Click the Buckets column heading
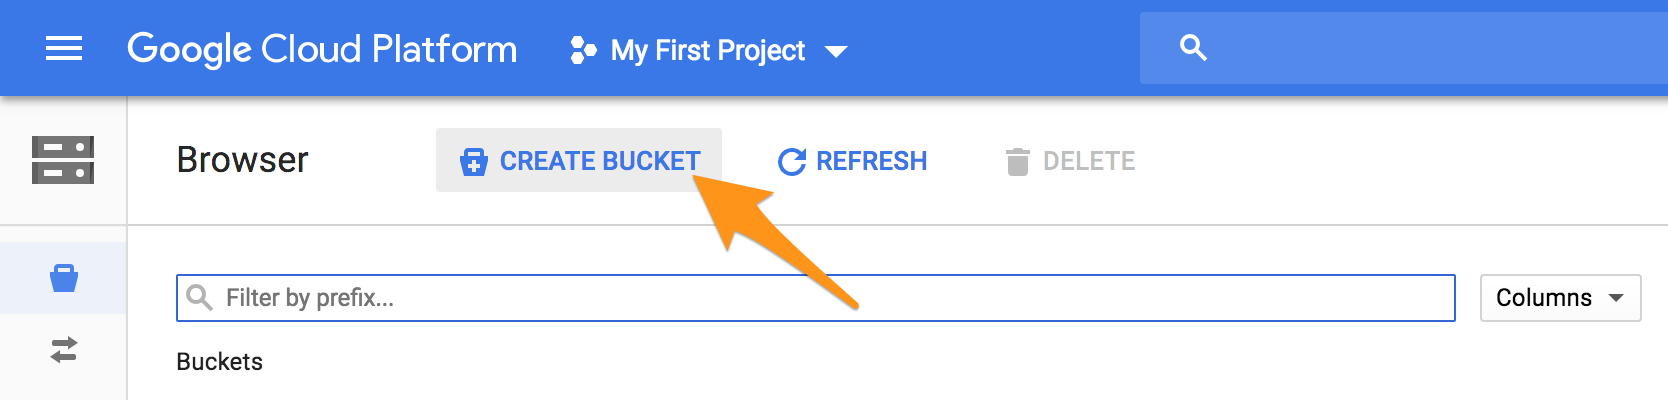The image size is (1668, 400). pos(219,362)
